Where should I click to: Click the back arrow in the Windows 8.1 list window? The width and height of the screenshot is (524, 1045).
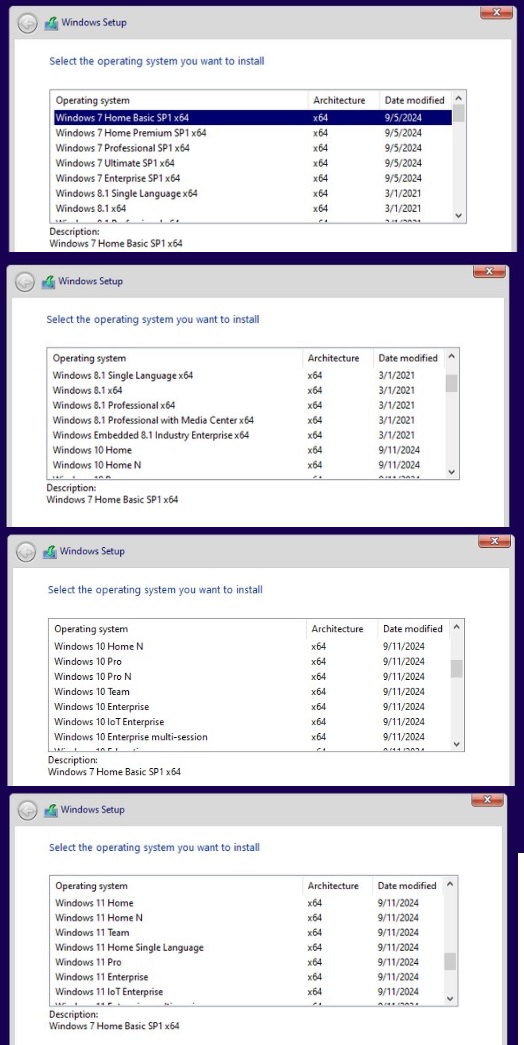25,282
